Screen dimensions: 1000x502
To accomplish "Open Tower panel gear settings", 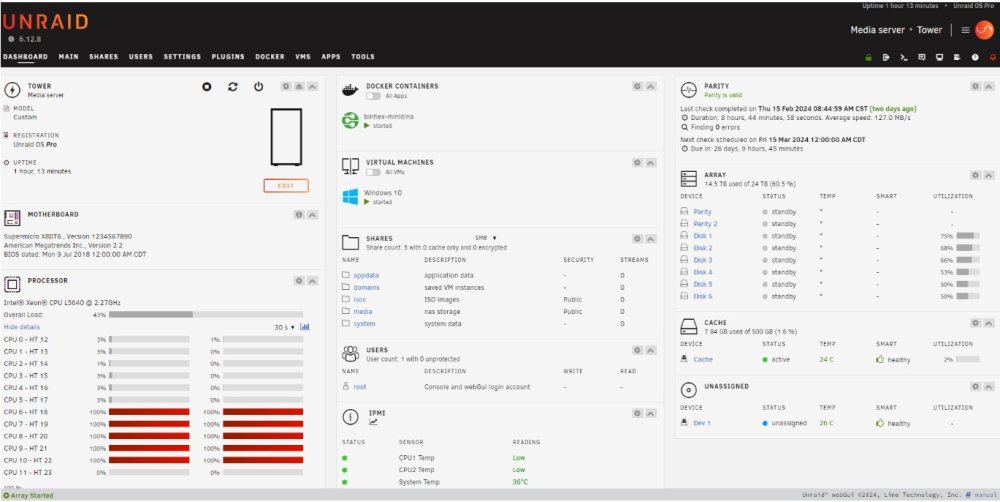I will pyautogui.click(x=286, y=86).
